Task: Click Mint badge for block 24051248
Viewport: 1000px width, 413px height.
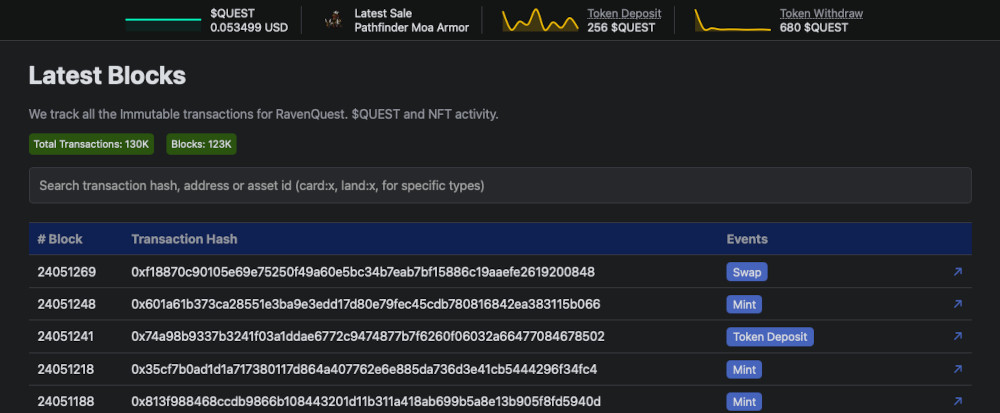Action: pyautogui.click(x=746, y=304)
